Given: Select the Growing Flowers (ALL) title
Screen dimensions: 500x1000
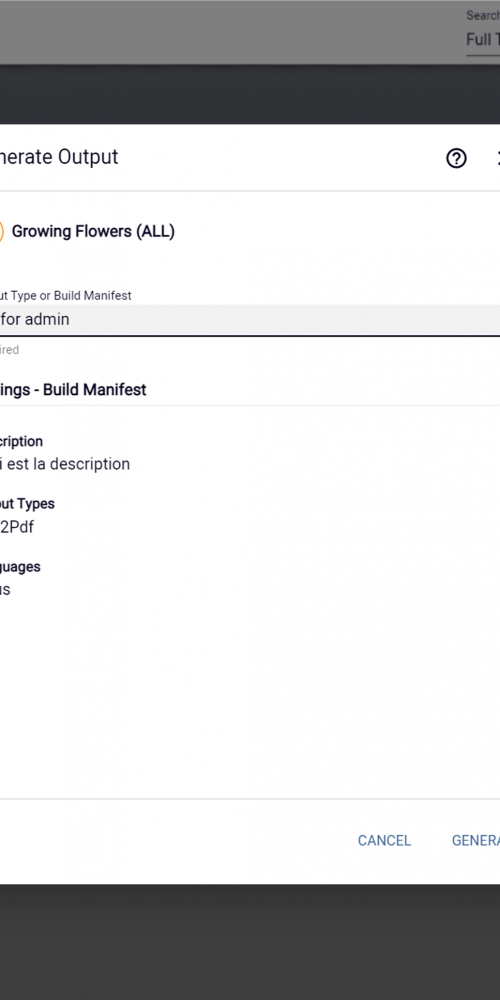Looking at the screenshot, I should [93, 232].
